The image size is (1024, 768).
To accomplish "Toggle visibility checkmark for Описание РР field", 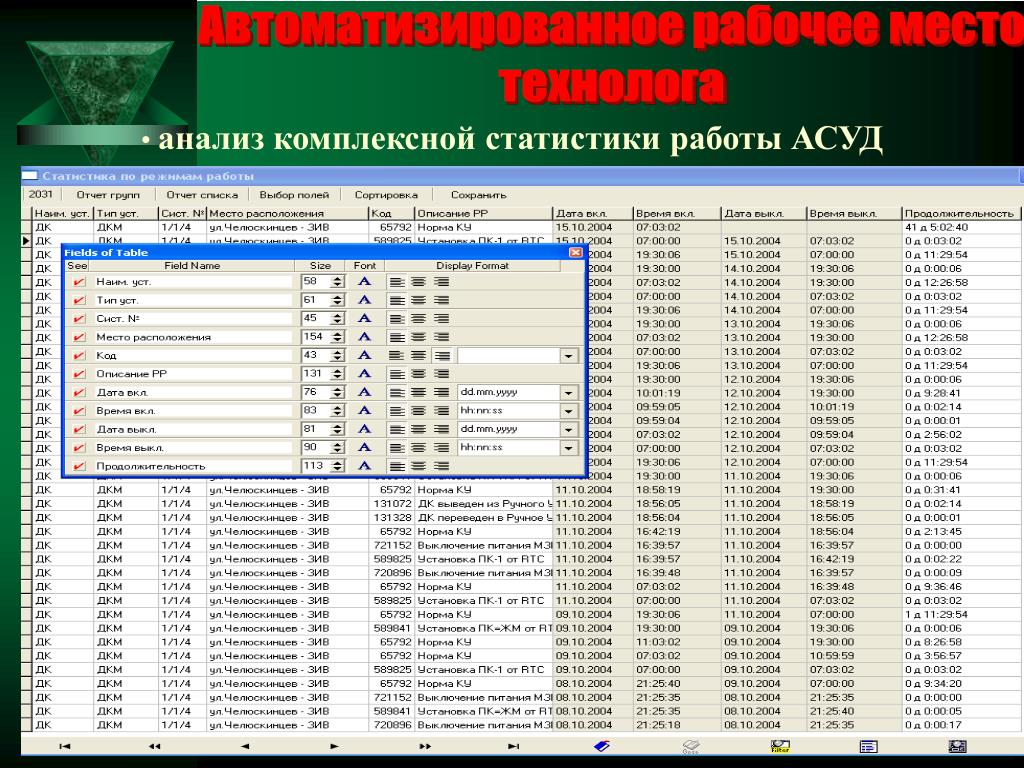I will point(79,374).
